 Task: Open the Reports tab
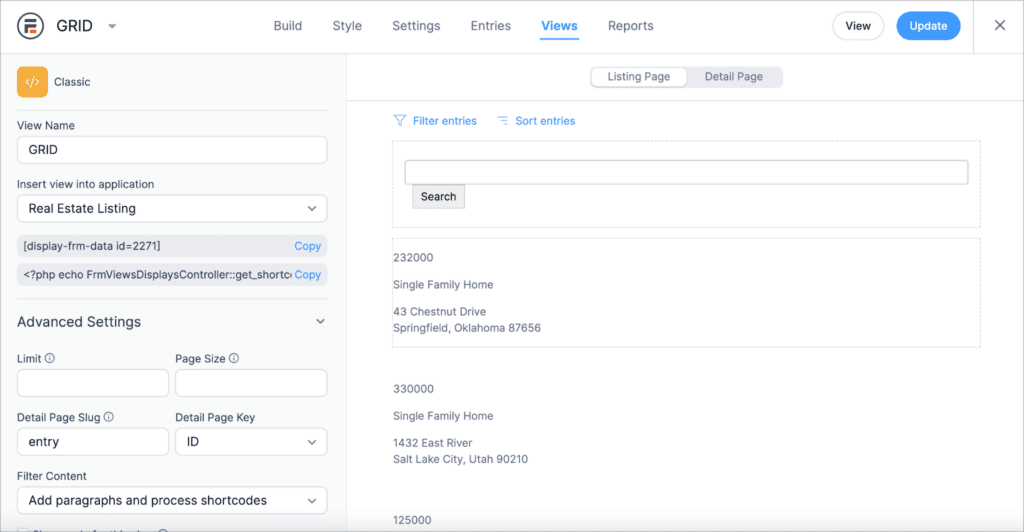coord(630,26)
